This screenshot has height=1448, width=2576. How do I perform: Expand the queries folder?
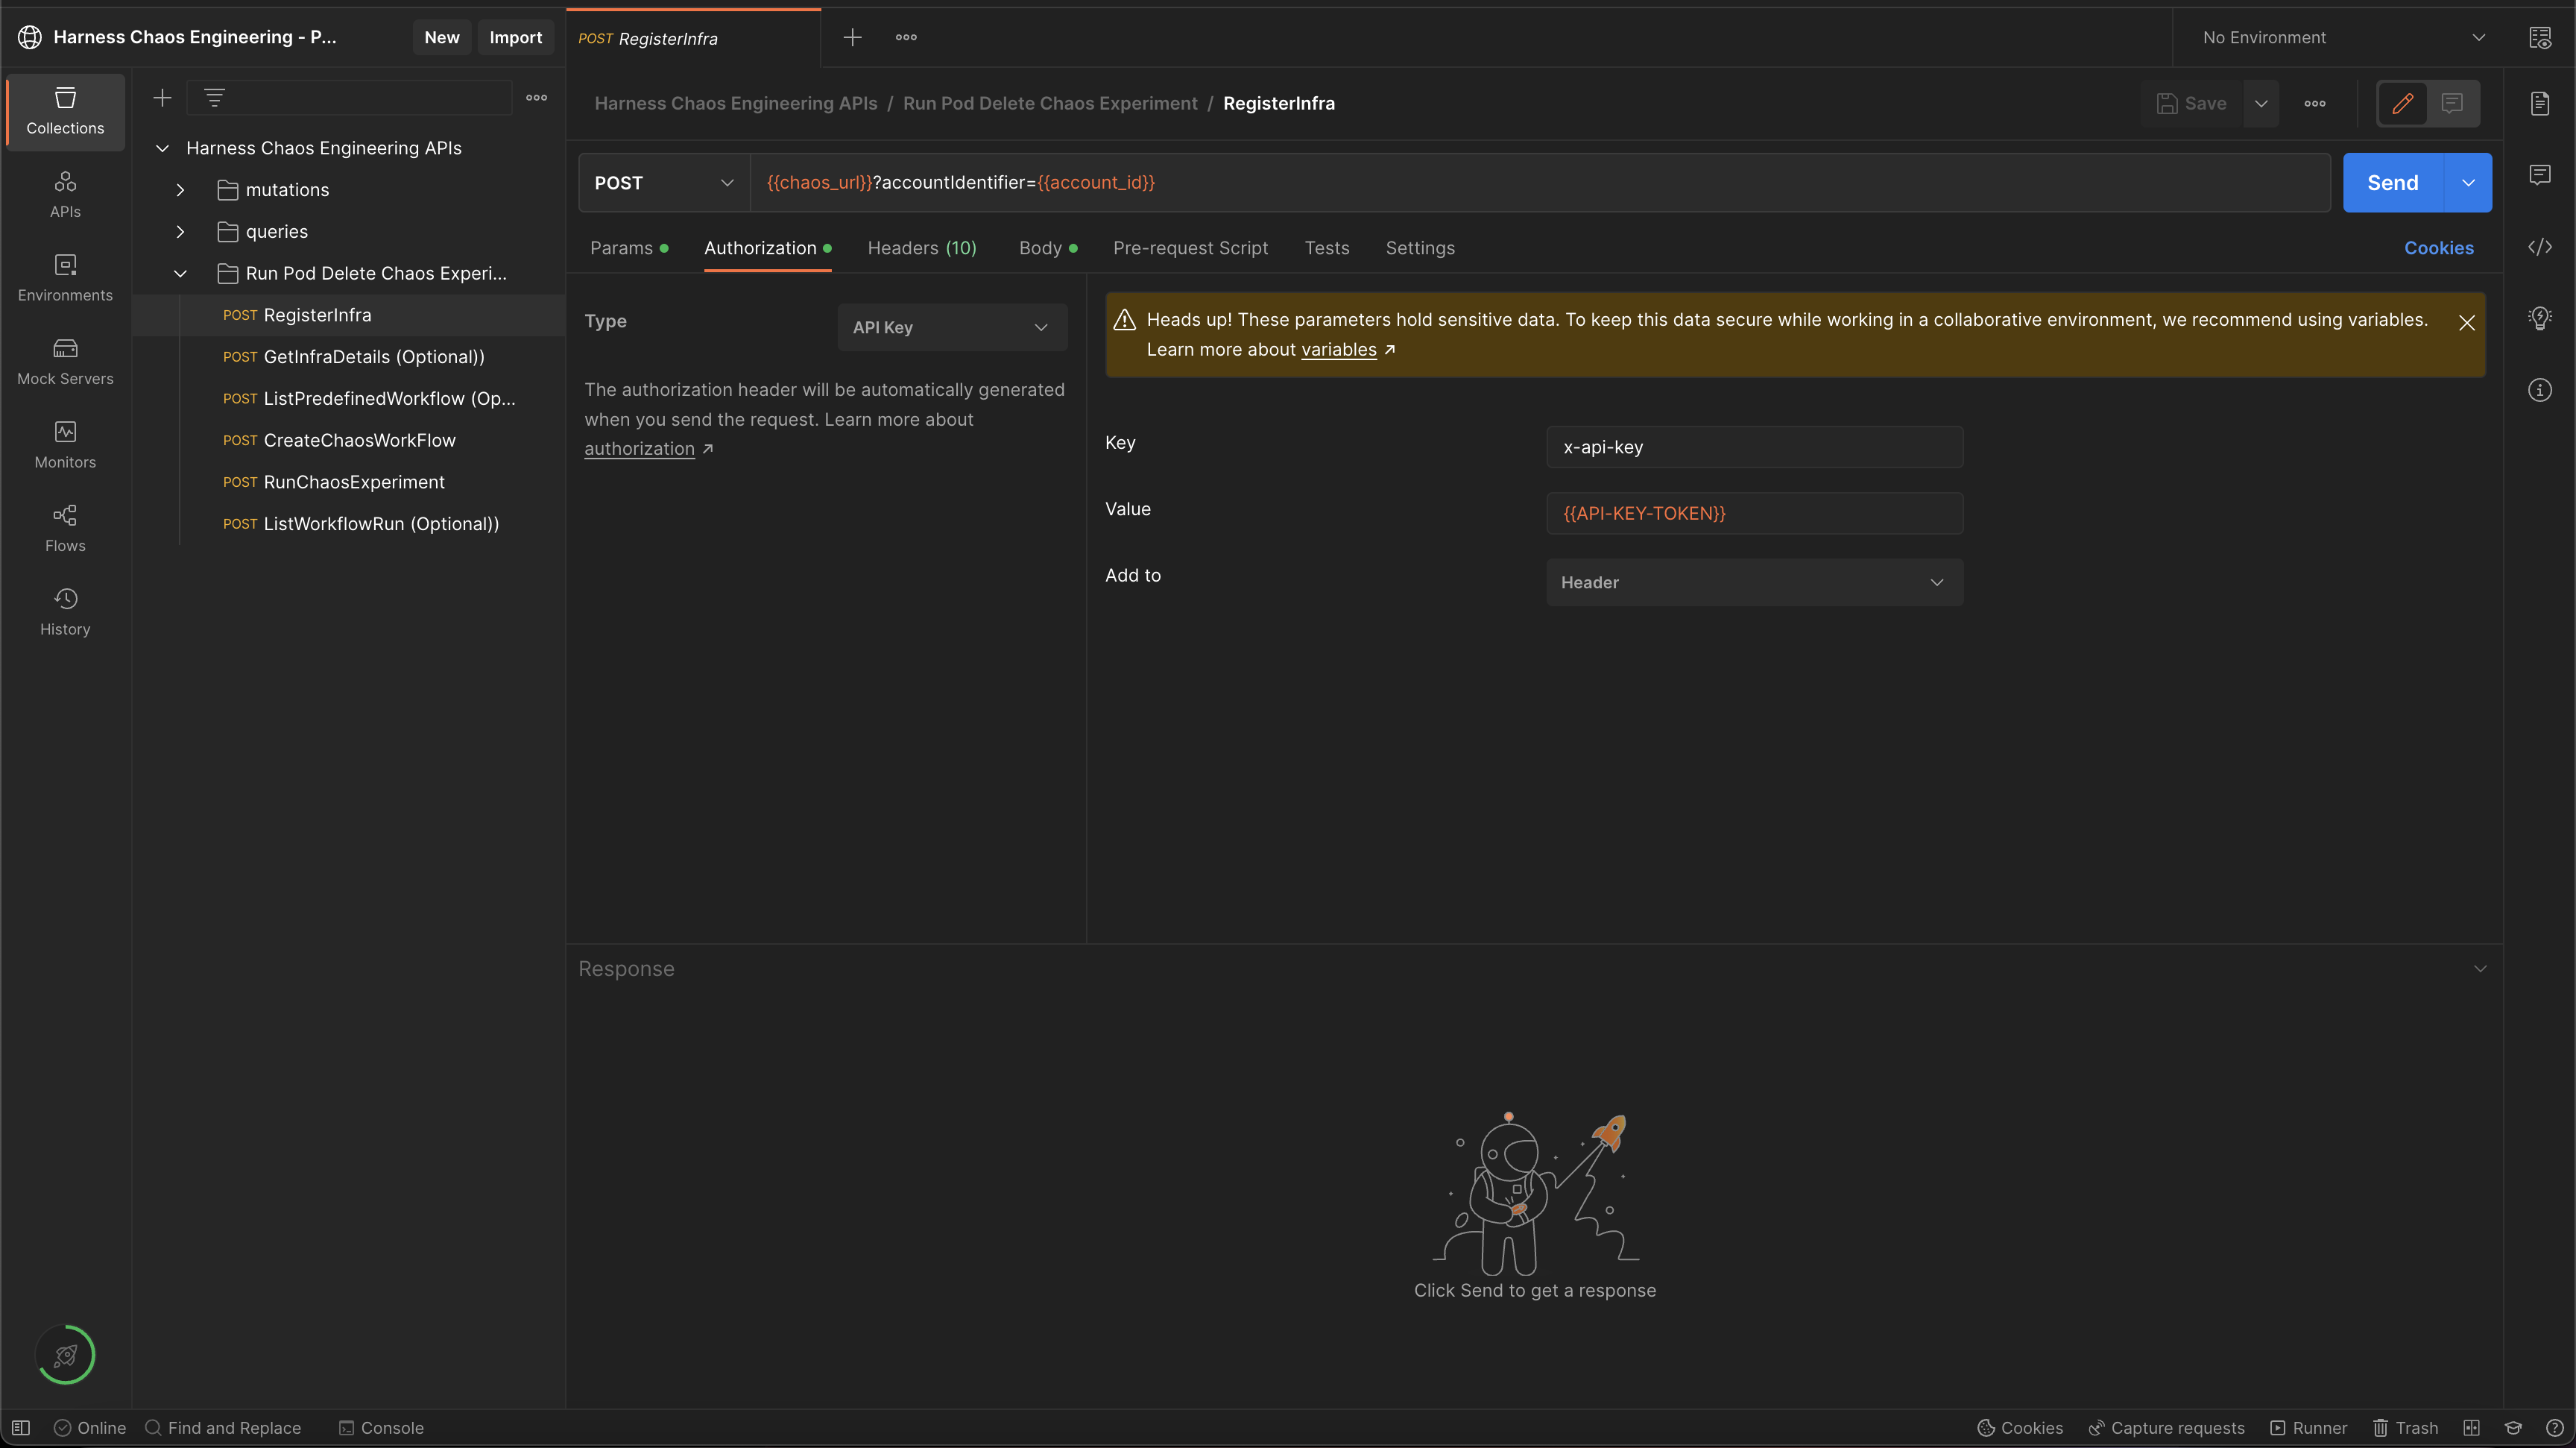click(x=180, y=230)
